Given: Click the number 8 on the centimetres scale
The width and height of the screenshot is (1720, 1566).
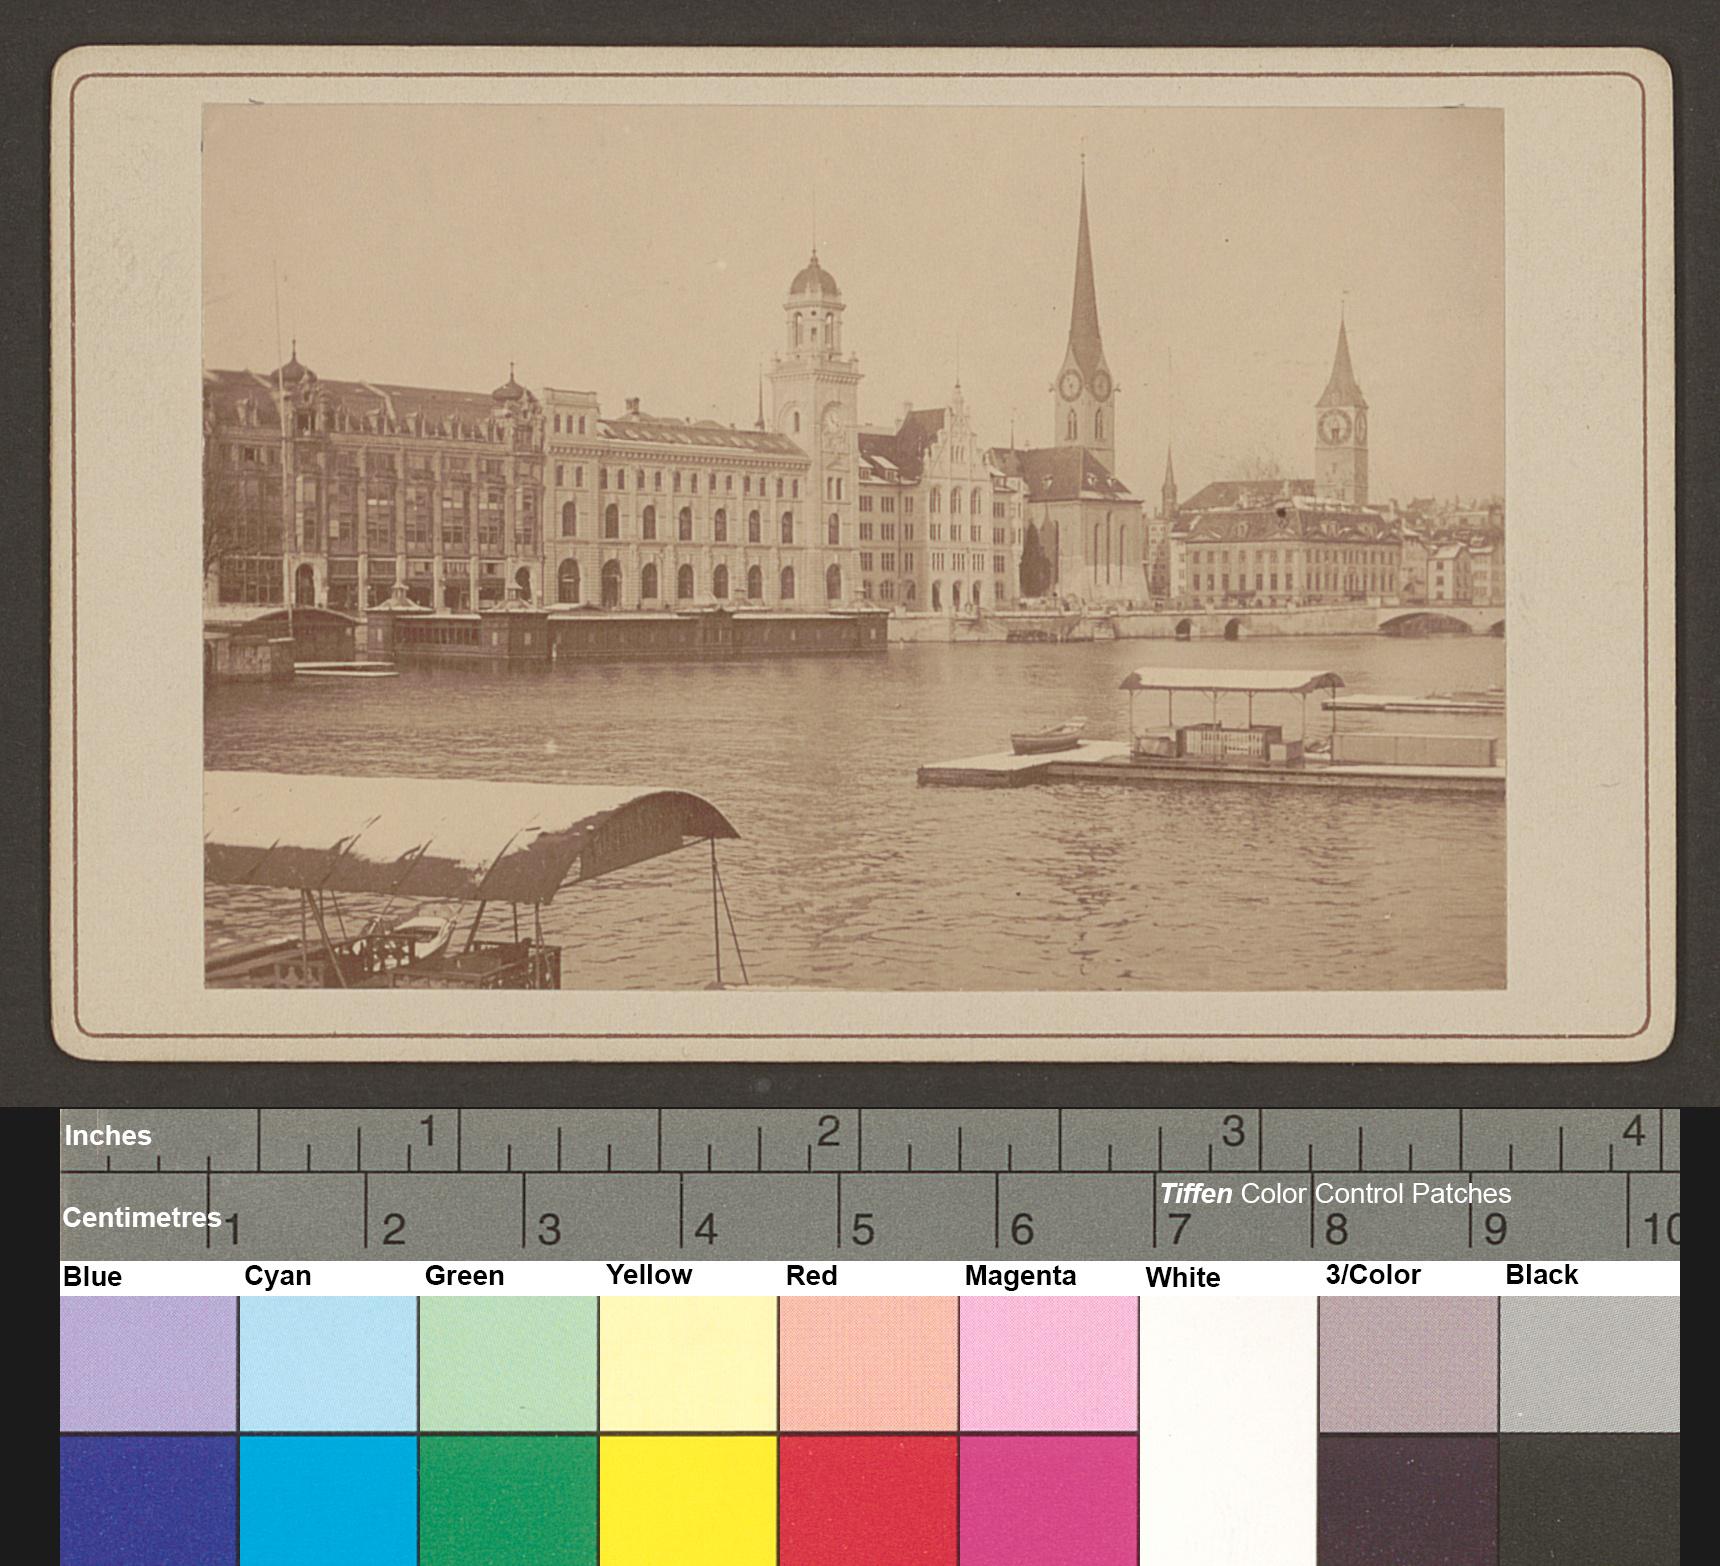Looking at the screenshot, I should [x=1336, y=1230].
